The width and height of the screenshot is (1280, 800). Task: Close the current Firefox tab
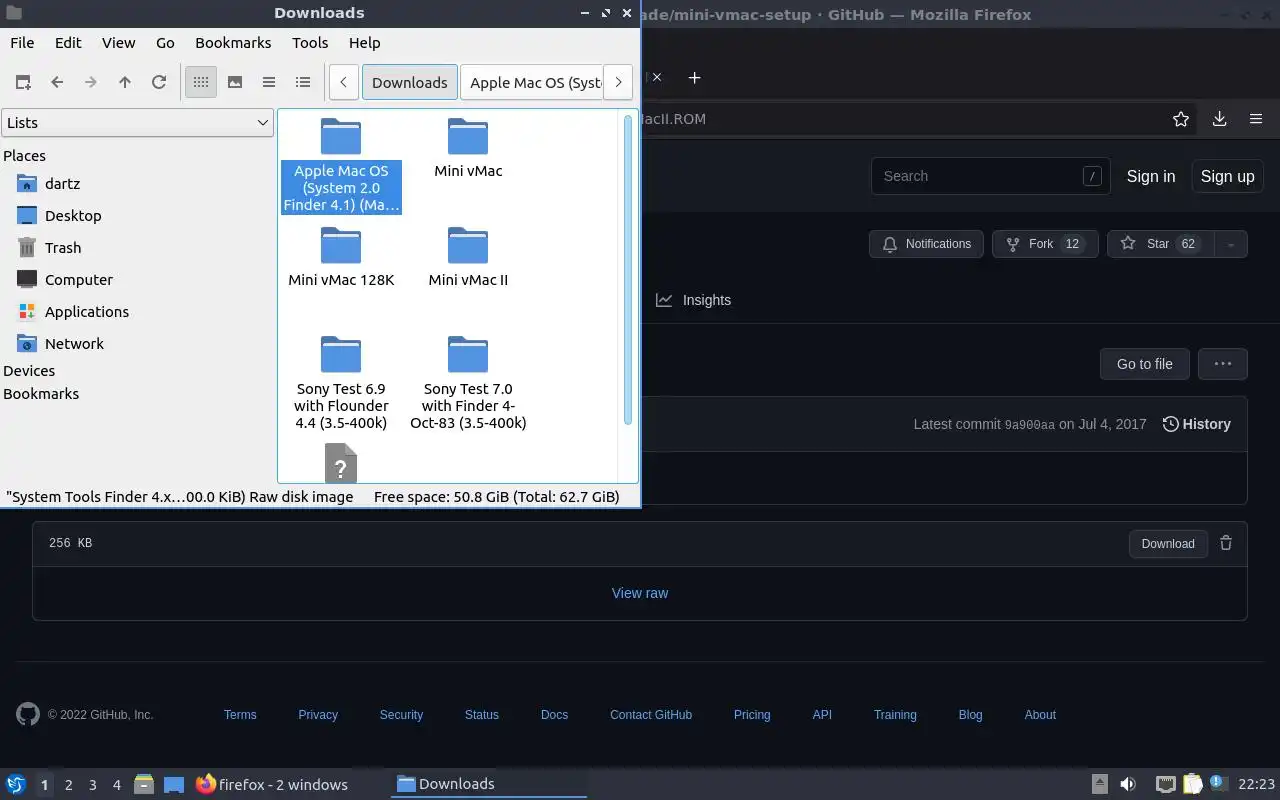point(657,77)
